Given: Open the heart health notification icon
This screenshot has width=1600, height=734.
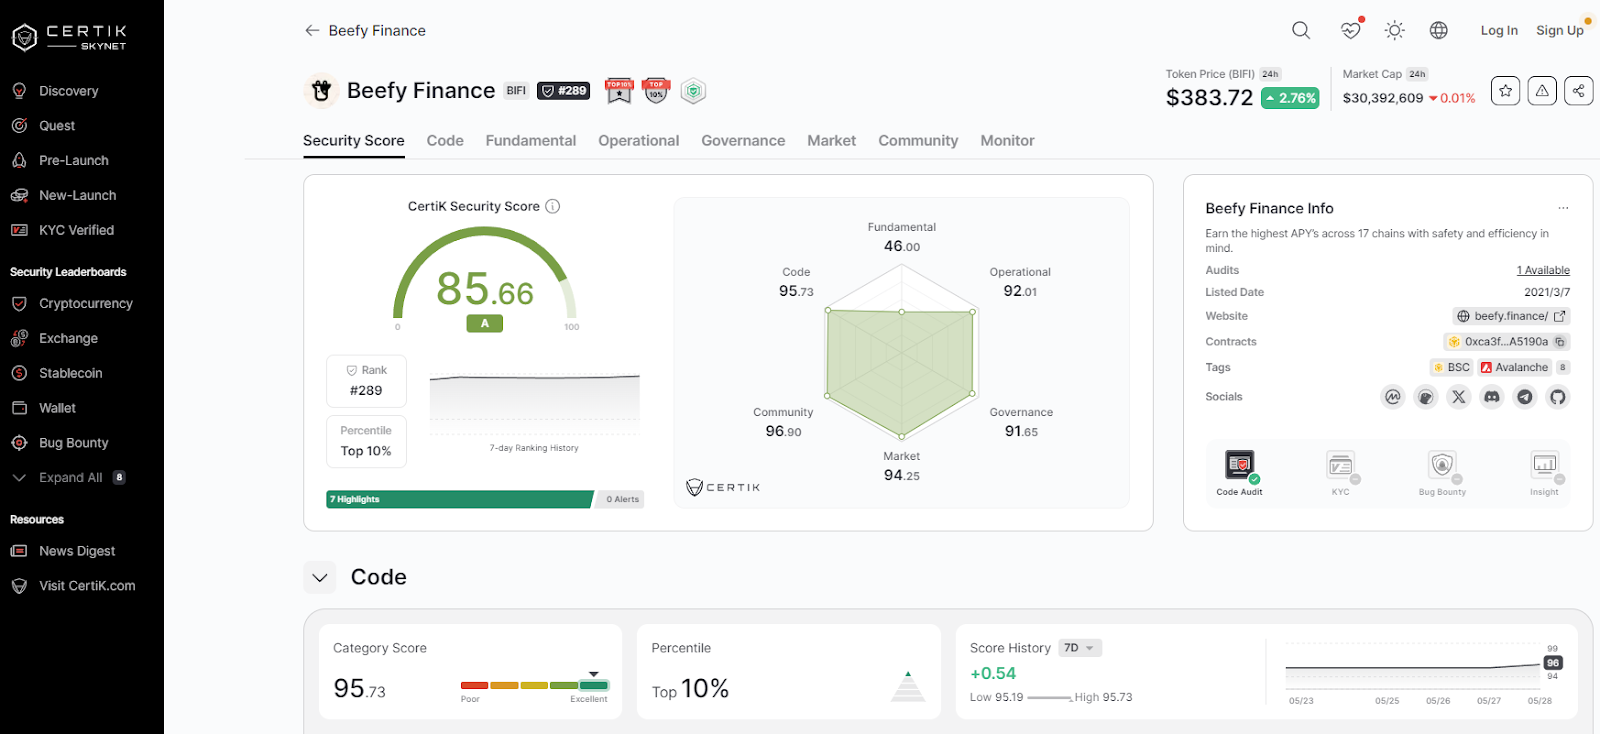Looking at the screenshot, I should [x=1350, y=30].
